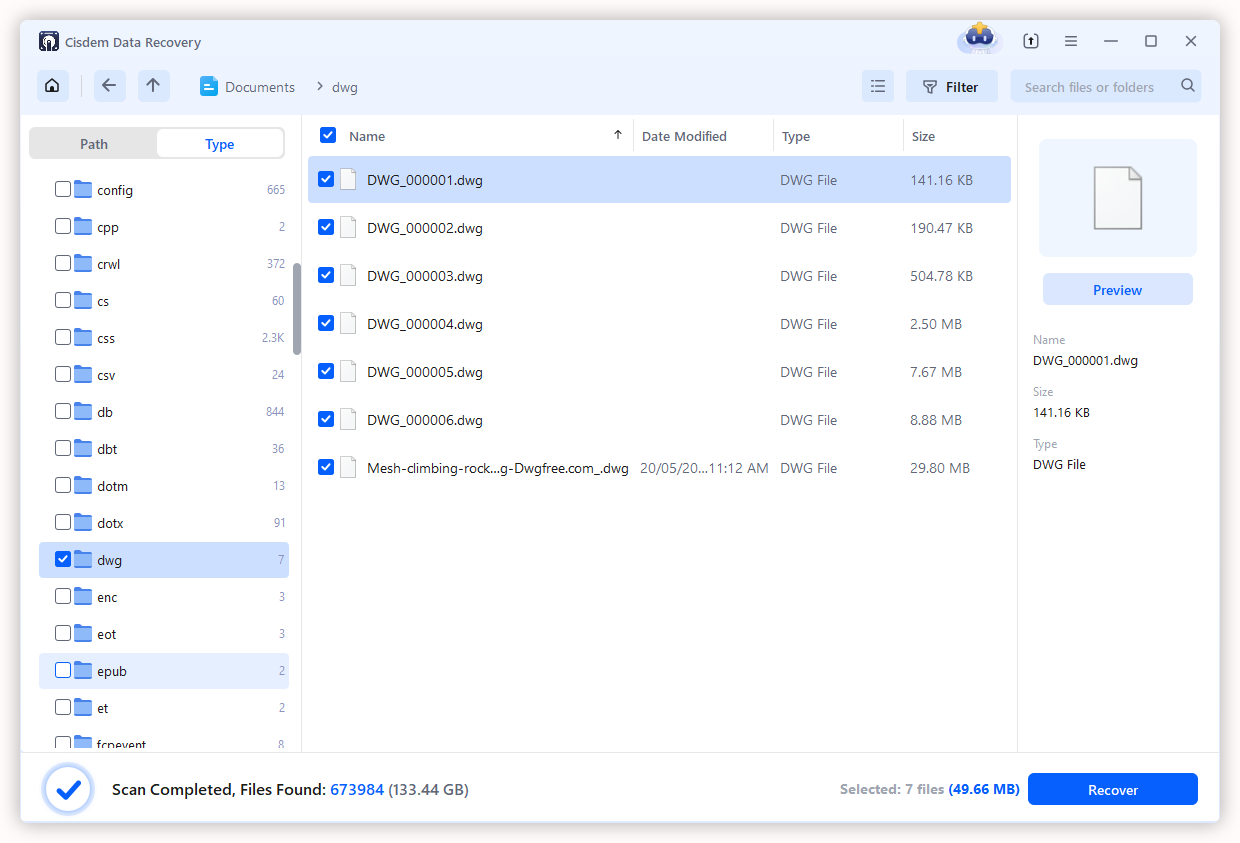Go up one folder with the Up arrow
1240x843 pixels.
pyautogui.click(x=154, y=86)
